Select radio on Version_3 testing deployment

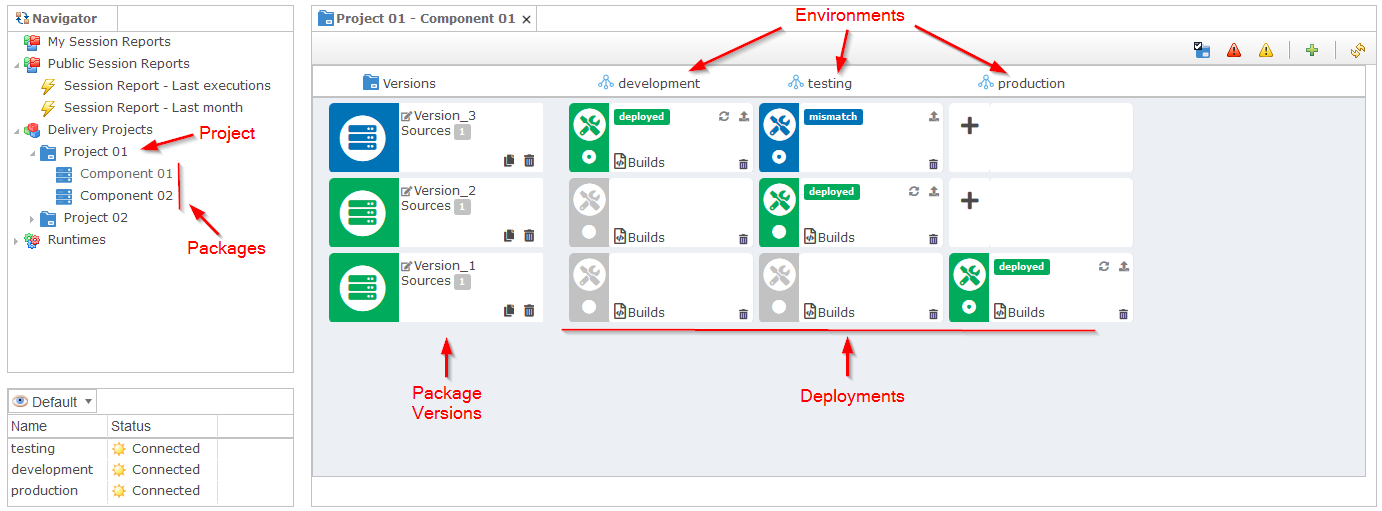(779, 157)
